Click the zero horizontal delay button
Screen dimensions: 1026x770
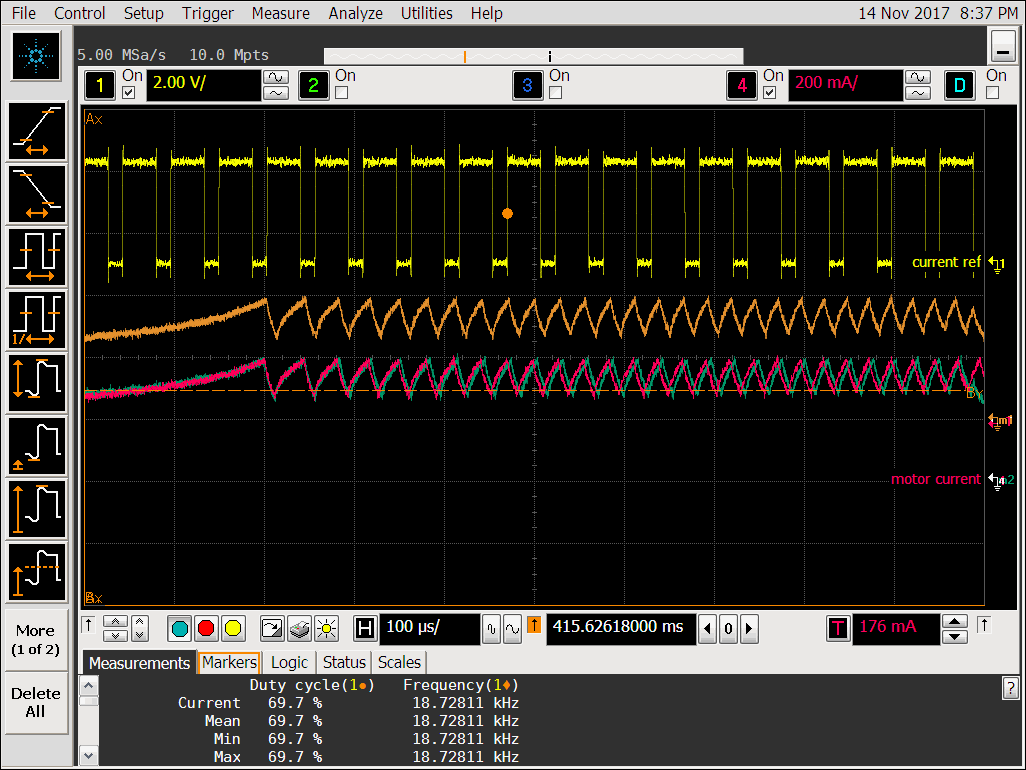pos(728,629)
